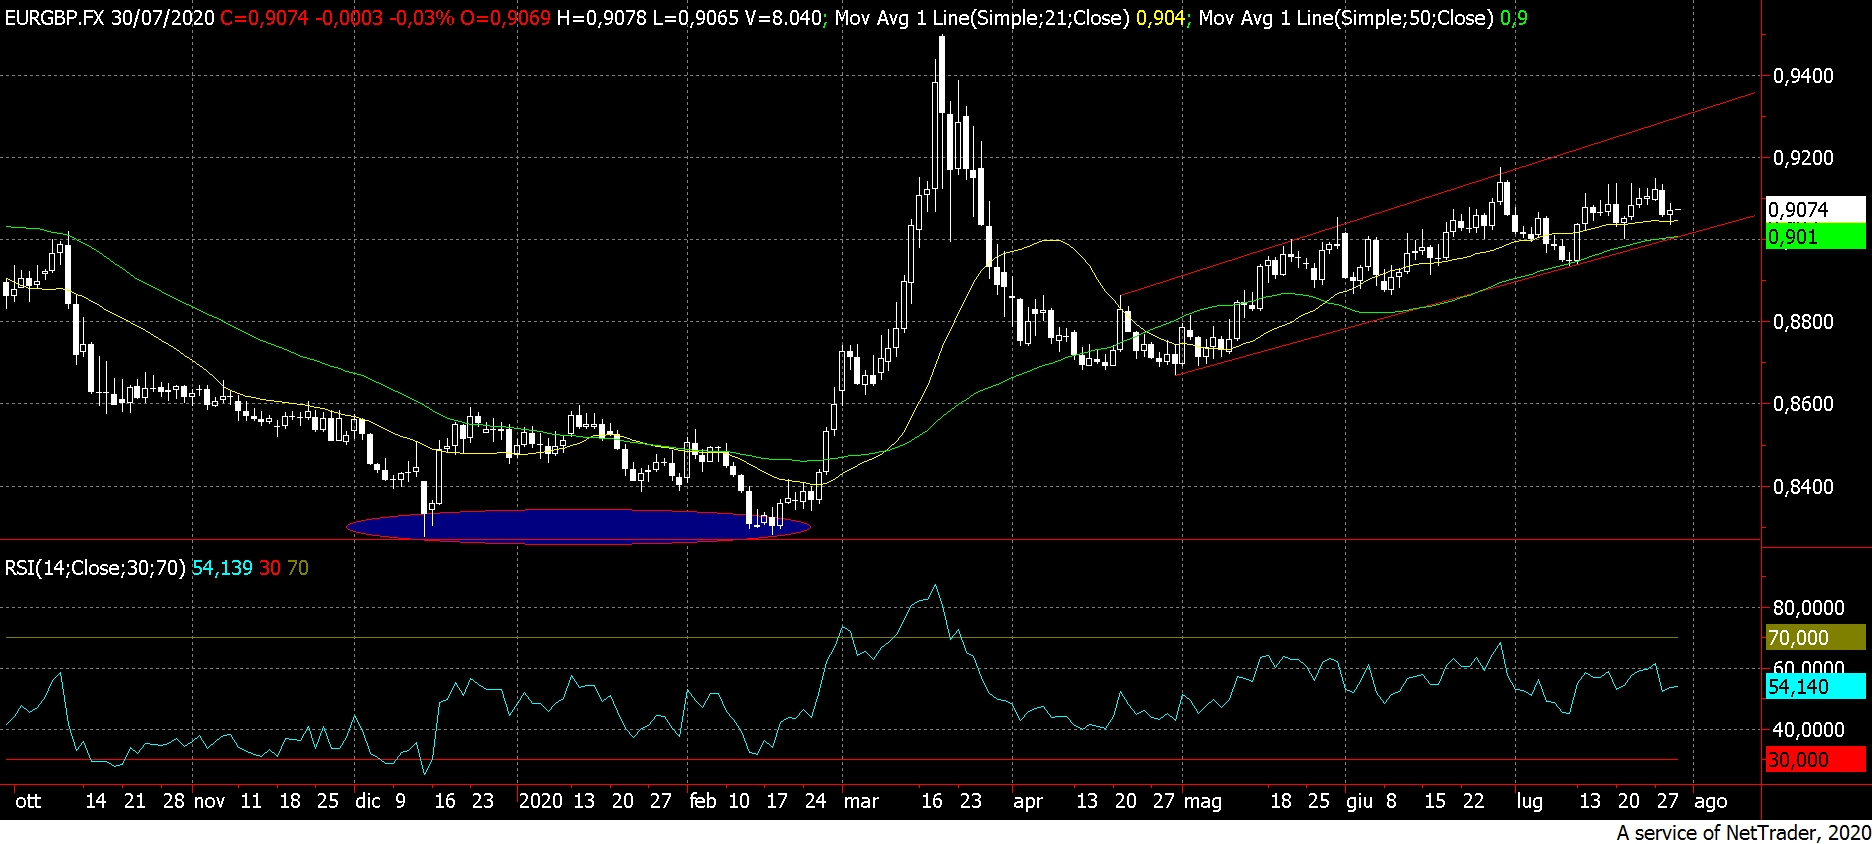Select the Mov Avg Simple;21;Close indicator label
The height and width of the screenshot is (844, 1872).
pyautogui.click(x=982, y=18)
